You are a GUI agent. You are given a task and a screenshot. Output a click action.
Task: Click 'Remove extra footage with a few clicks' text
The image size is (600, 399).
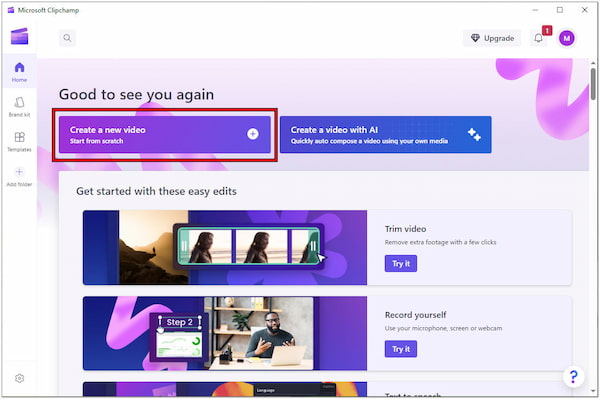440,242
